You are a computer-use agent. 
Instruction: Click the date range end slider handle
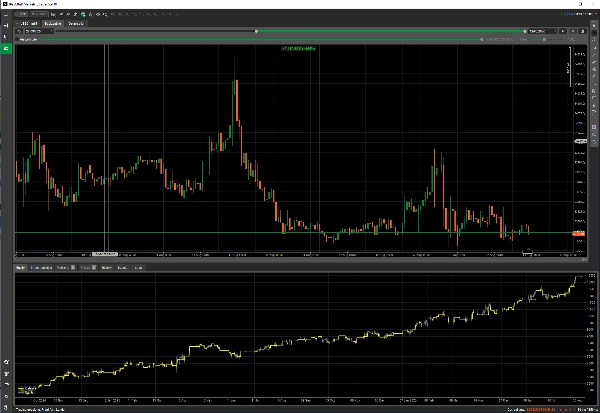[524, 31]
